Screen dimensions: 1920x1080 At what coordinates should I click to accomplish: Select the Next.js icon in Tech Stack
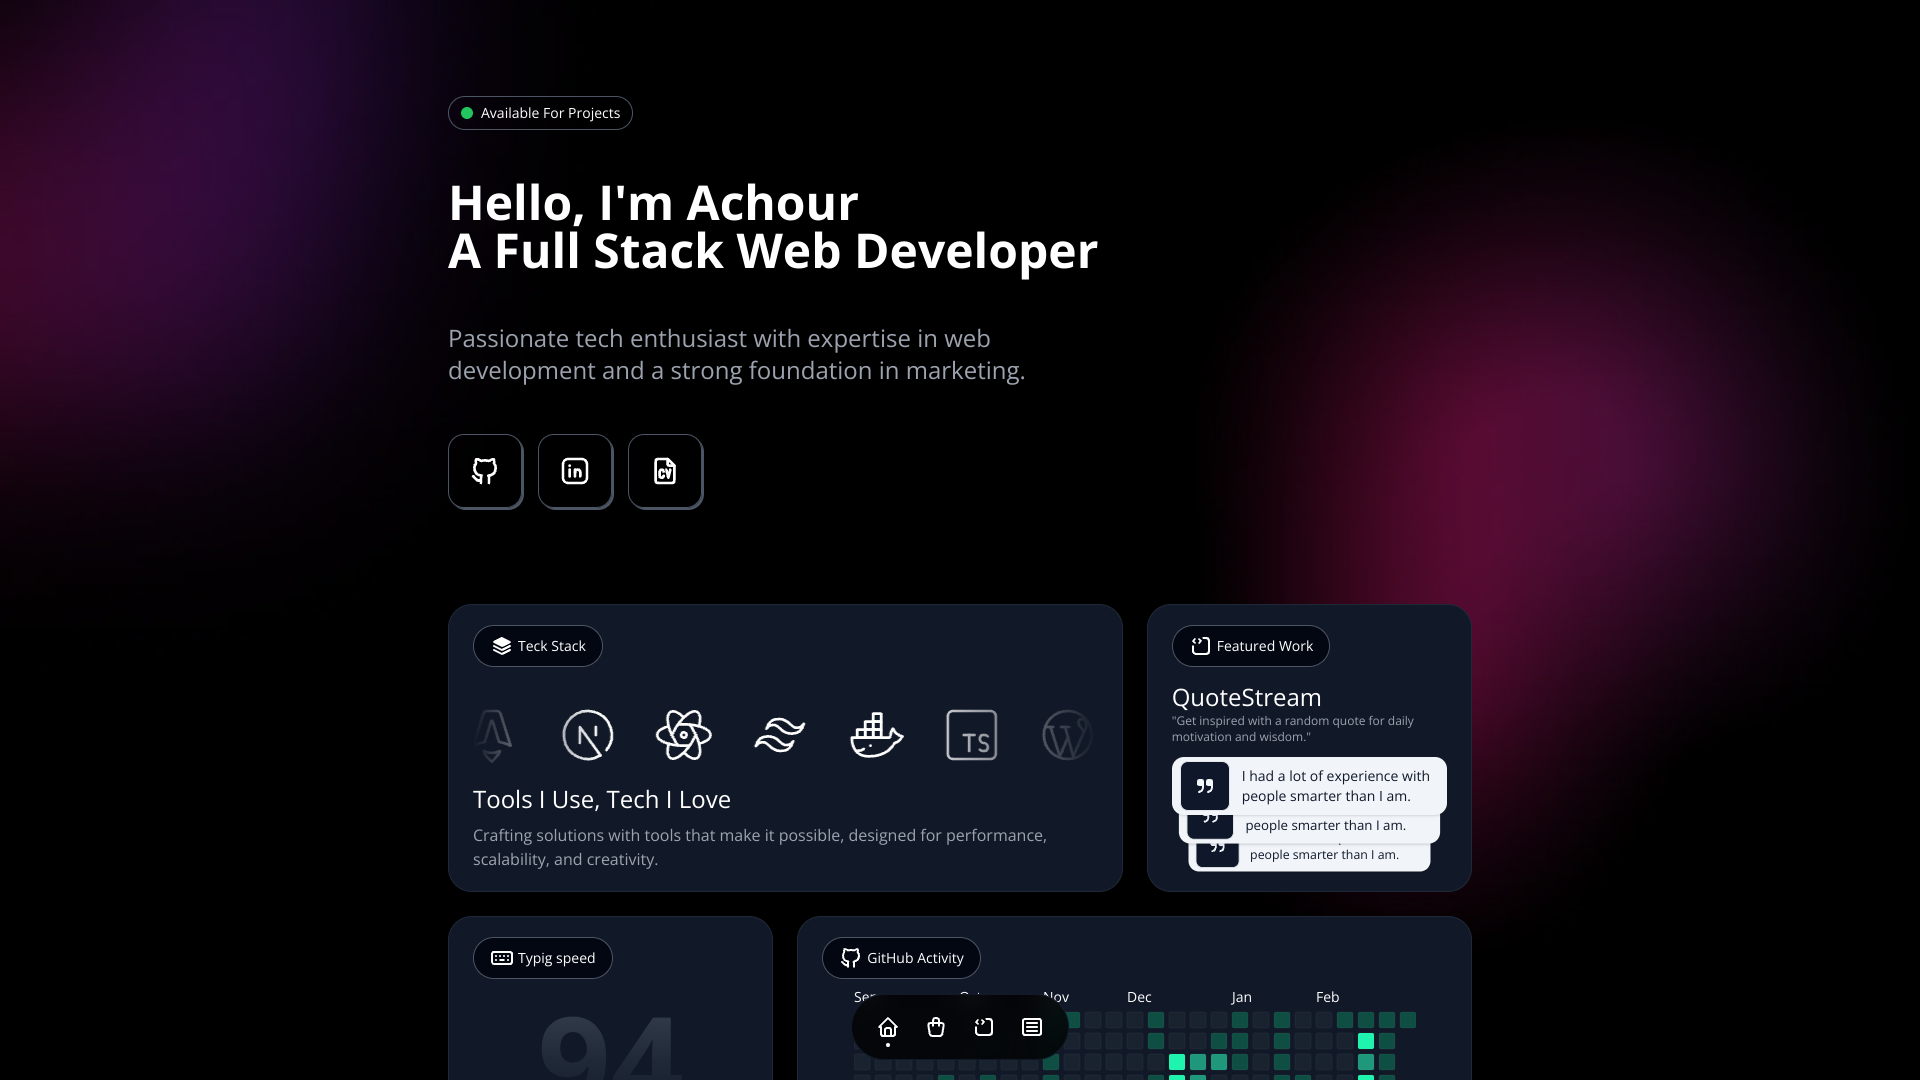(x=587, y=735)
